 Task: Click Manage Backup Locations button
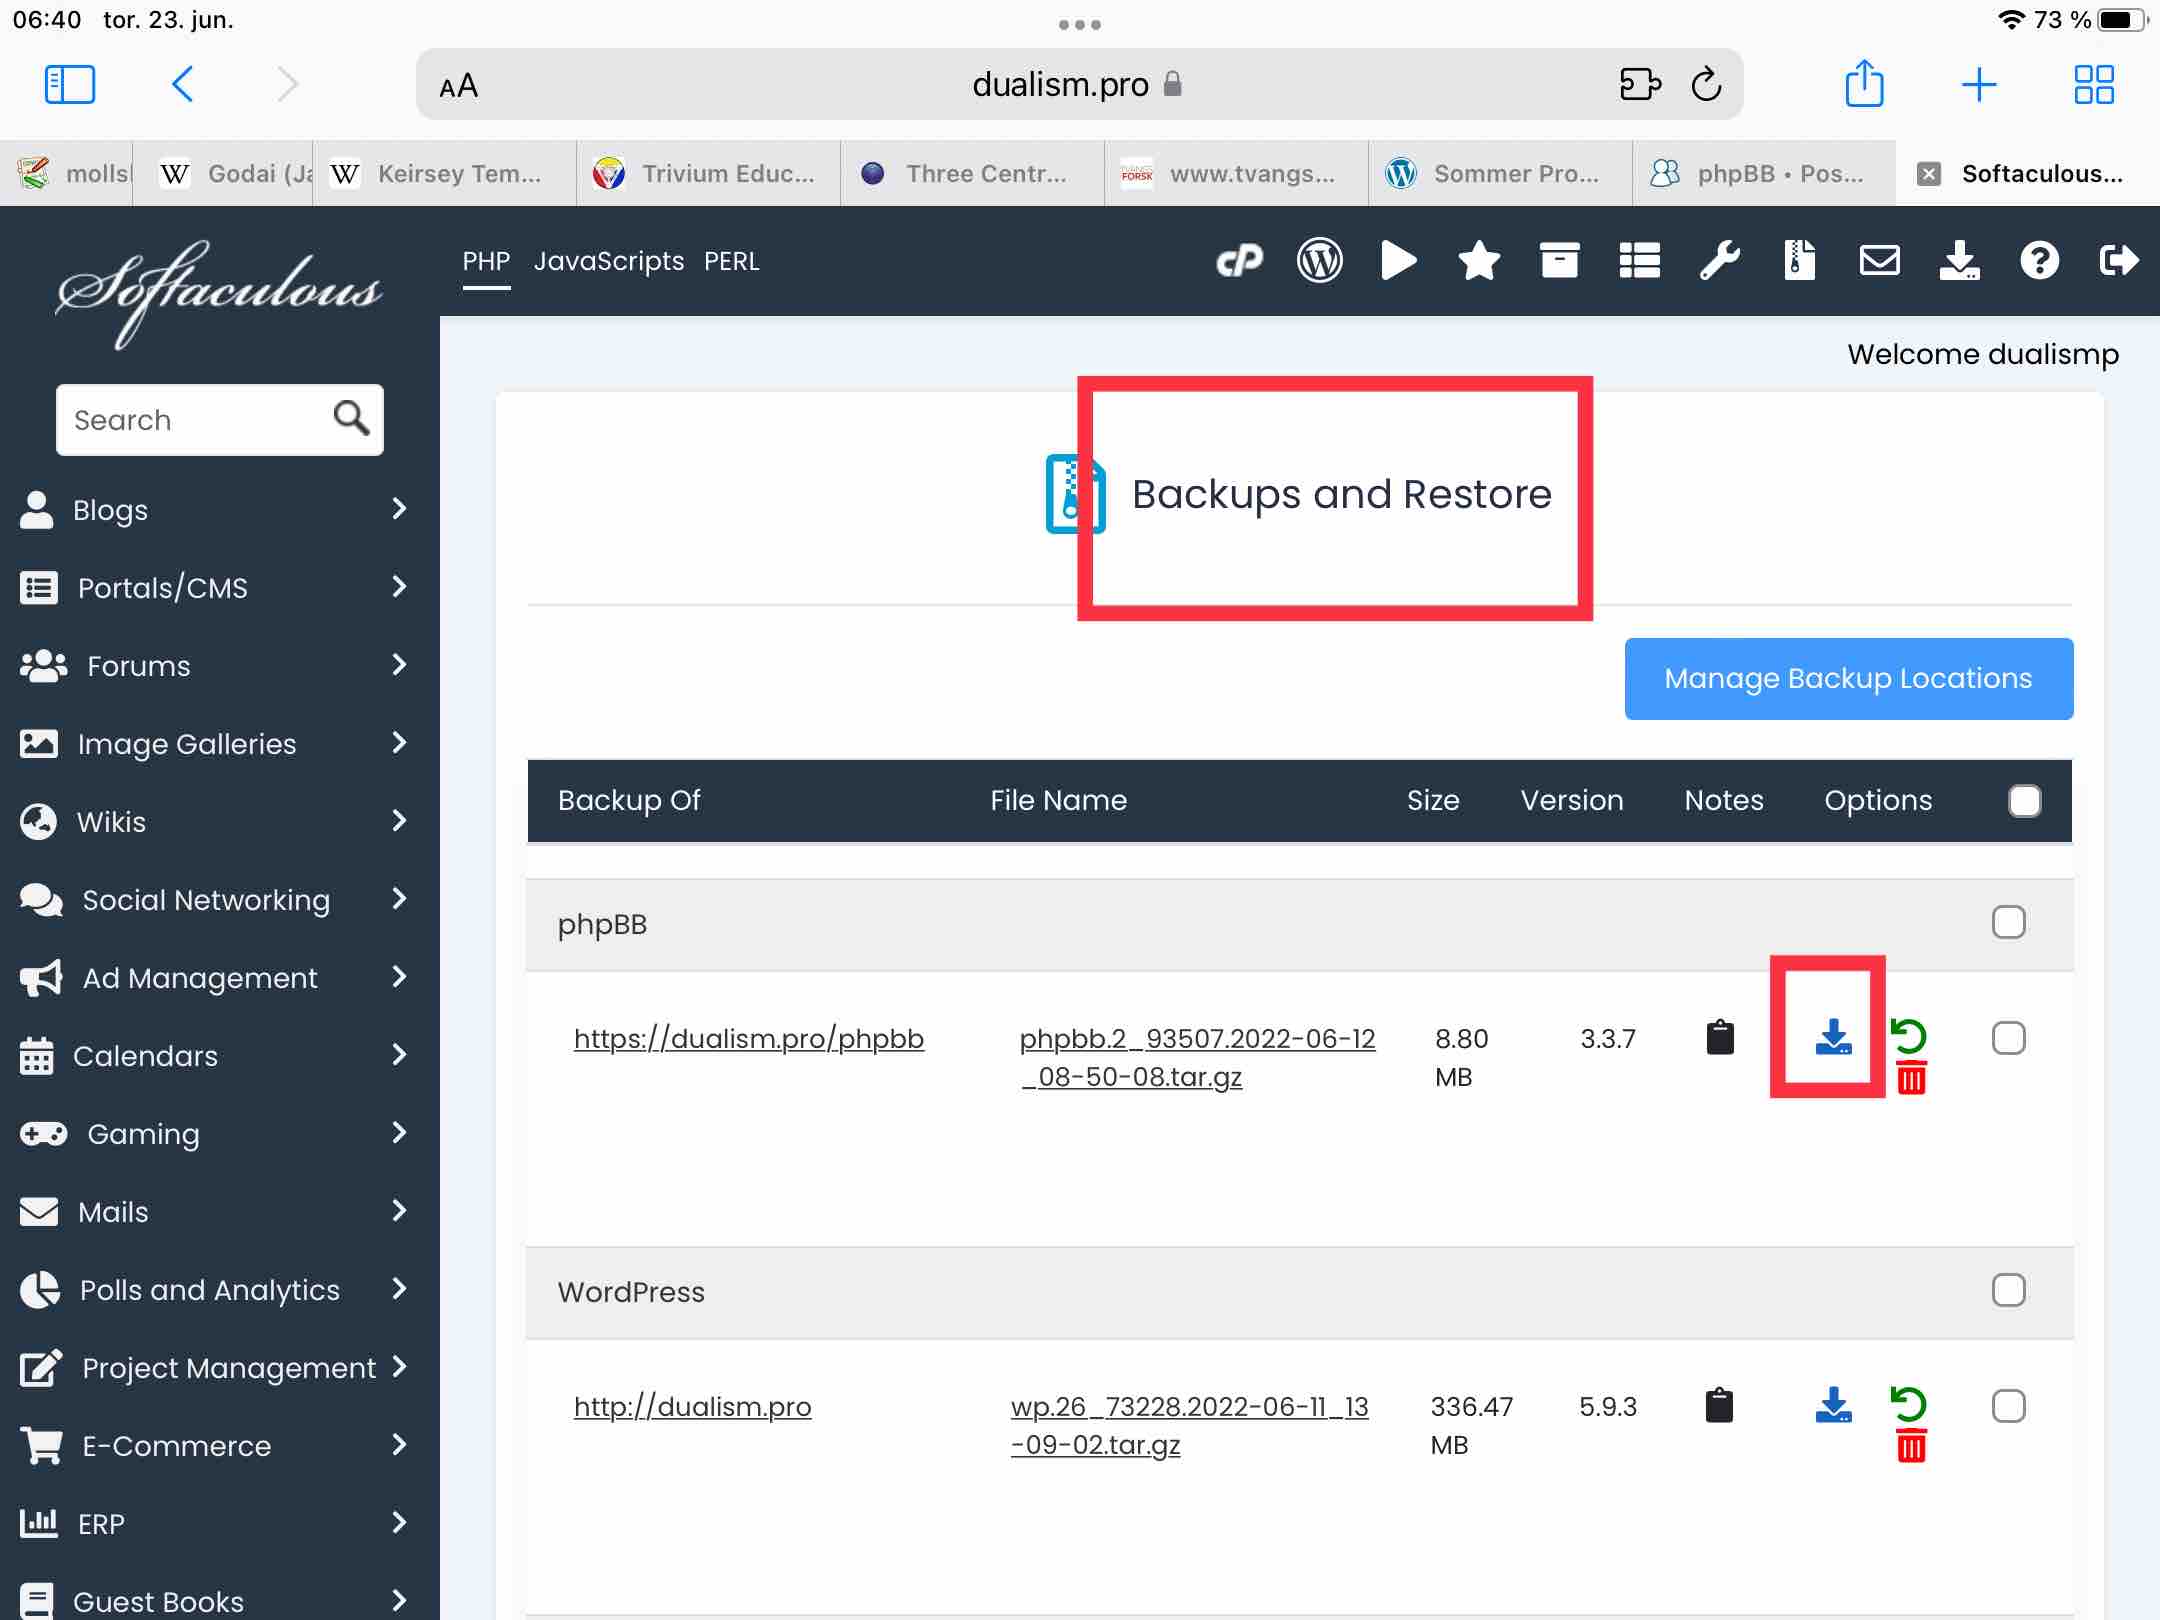(1848, 678)
